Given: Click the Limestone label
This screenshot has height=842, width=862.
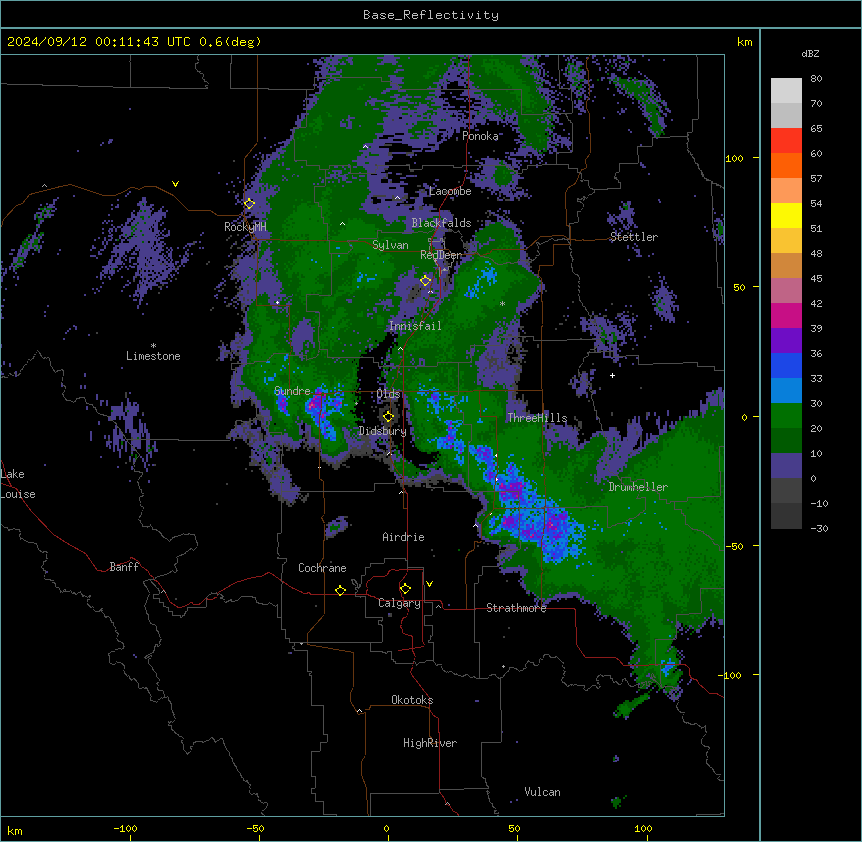Looking at the screenshot, I should point(153,356).
